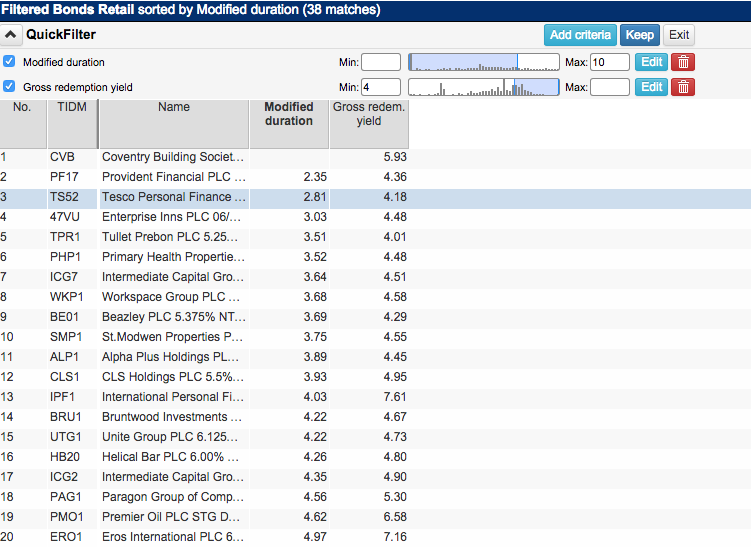The image size is (751, 547).
Task: Select Primary Health Properties name
Action: [x=173, y=257]
